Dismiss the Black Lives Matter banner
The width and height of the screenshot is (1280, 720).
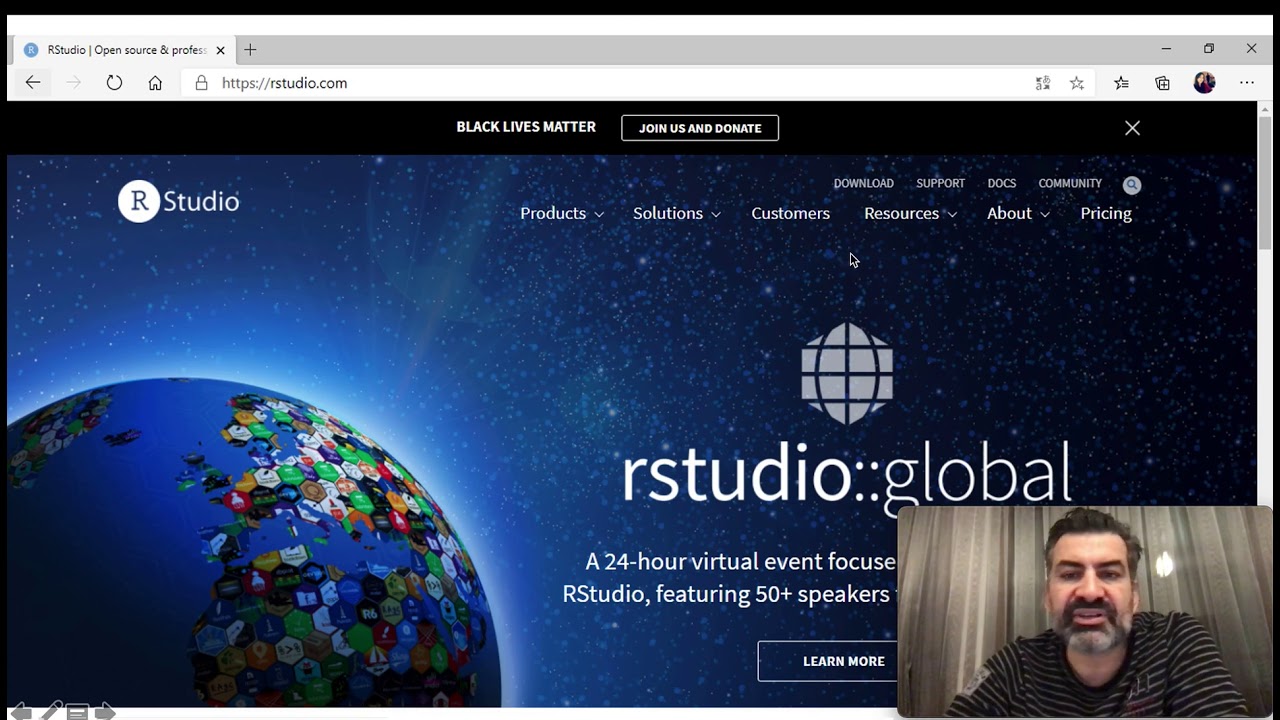[1132, 128]
